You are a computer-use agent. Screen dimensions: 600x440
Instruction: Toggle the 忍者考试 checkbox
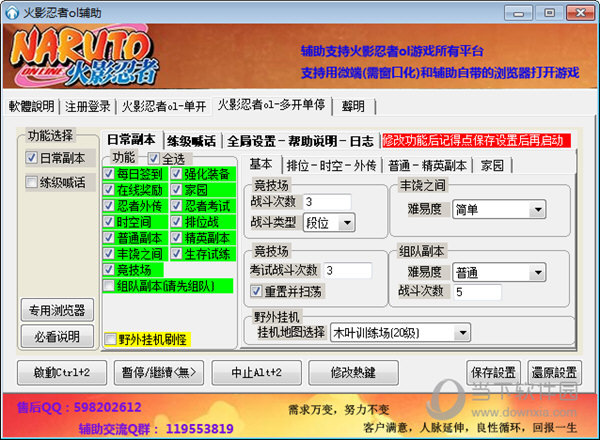(x=176, y=206)
